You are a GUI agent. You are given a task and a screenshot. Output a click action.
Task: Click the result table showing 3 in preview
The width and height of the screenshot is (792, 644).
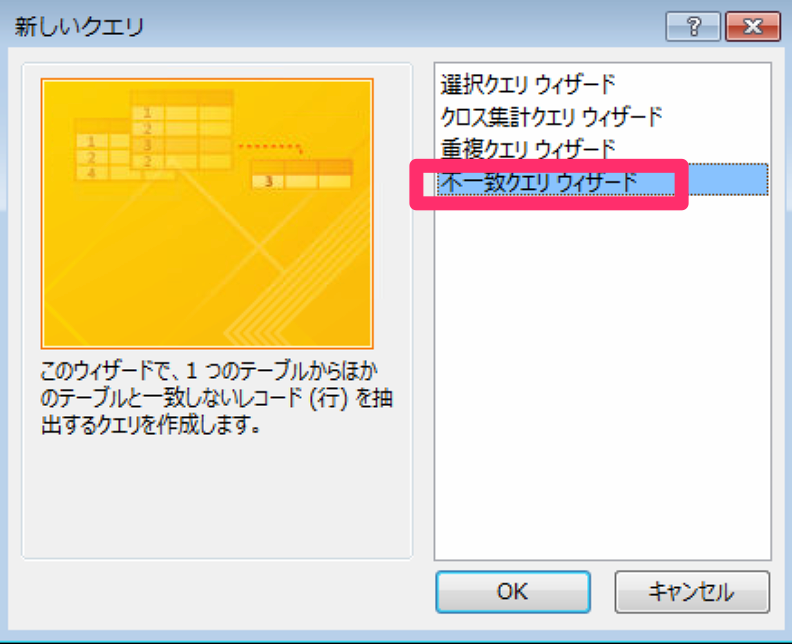point(302,175)
